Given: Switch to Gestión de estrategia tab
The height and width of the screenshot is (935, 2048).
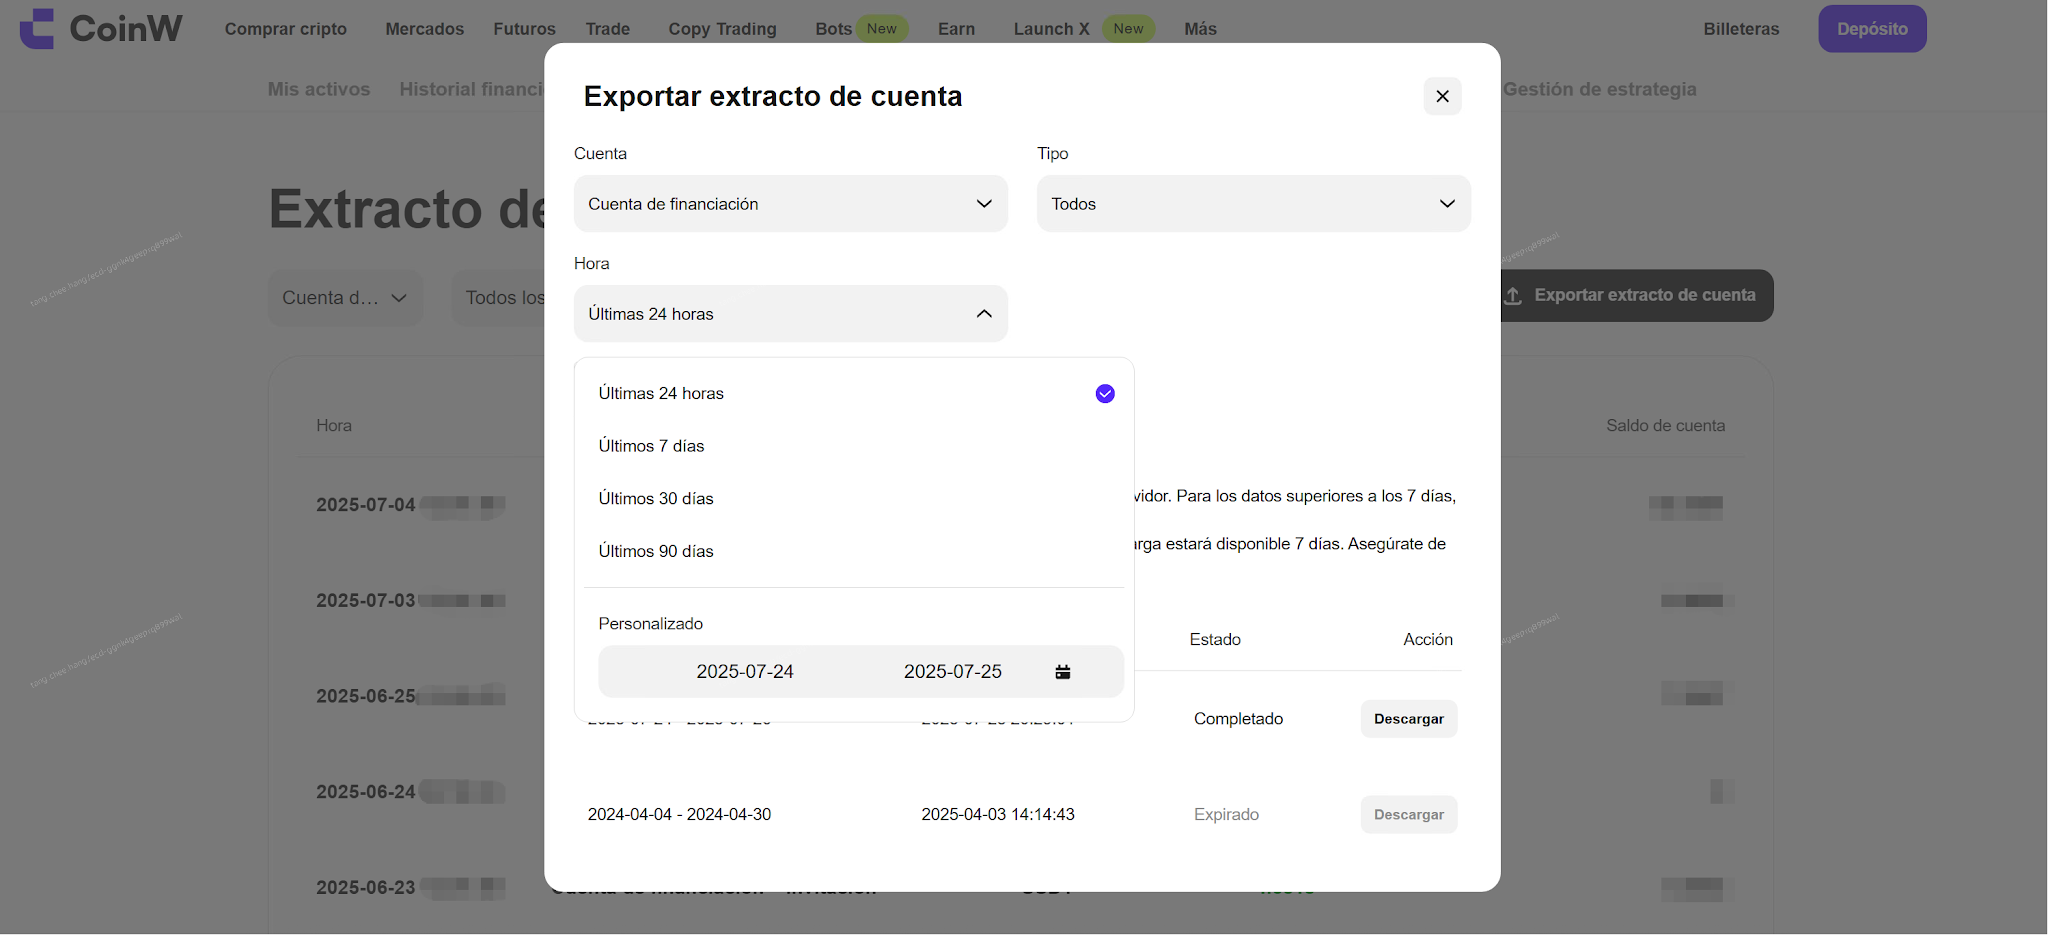Looking at the screenshot, I should [1599, 89].
